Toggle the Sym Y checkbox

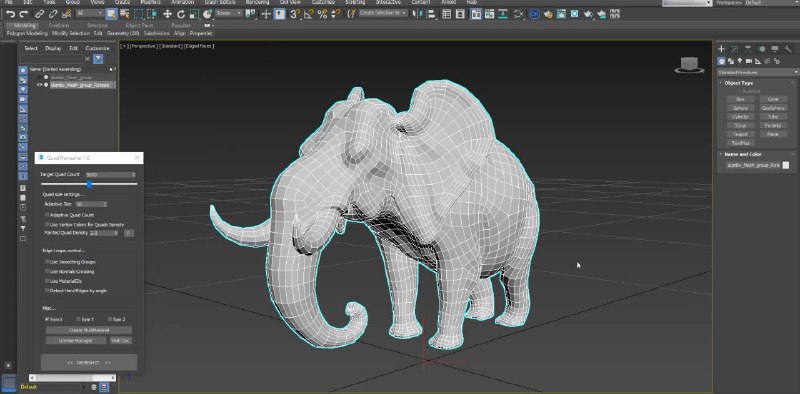coord(79,319)
